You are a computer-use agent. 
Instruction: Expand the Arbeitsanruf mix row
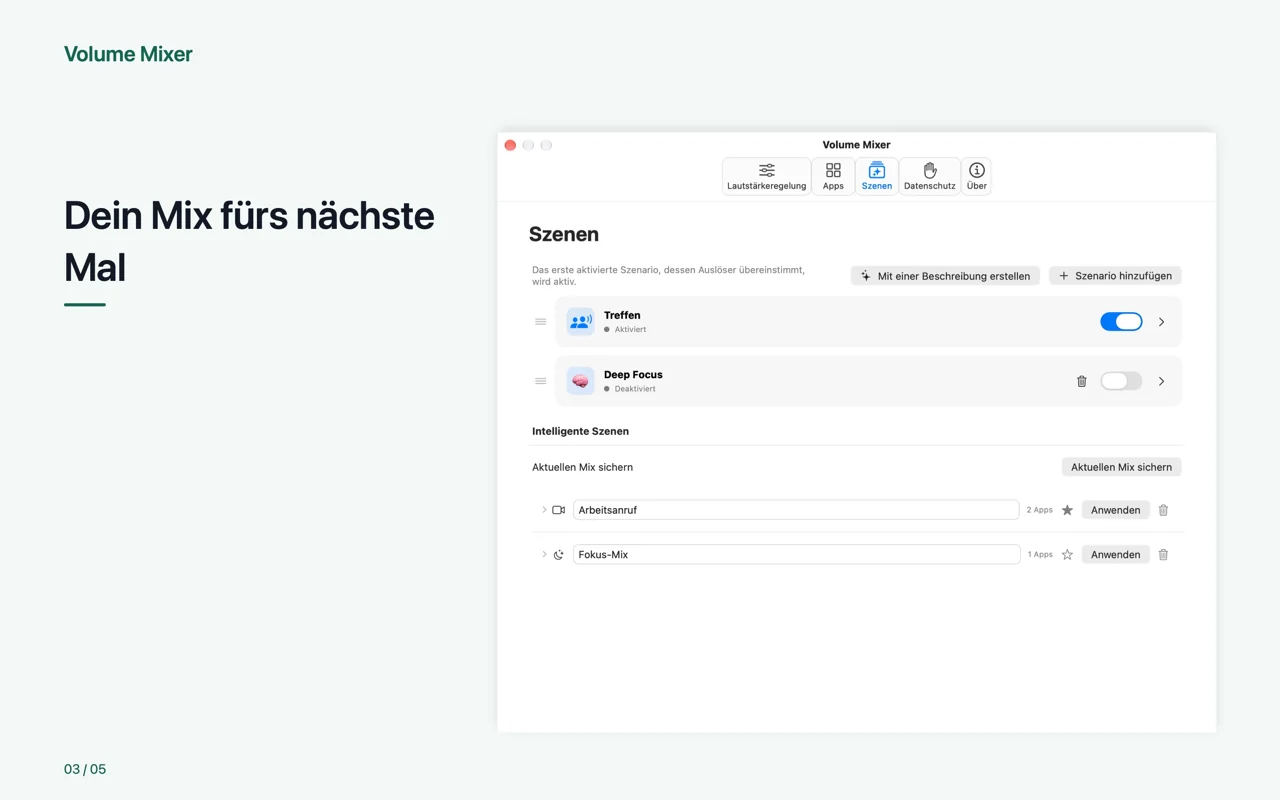(x=544, y=510)
